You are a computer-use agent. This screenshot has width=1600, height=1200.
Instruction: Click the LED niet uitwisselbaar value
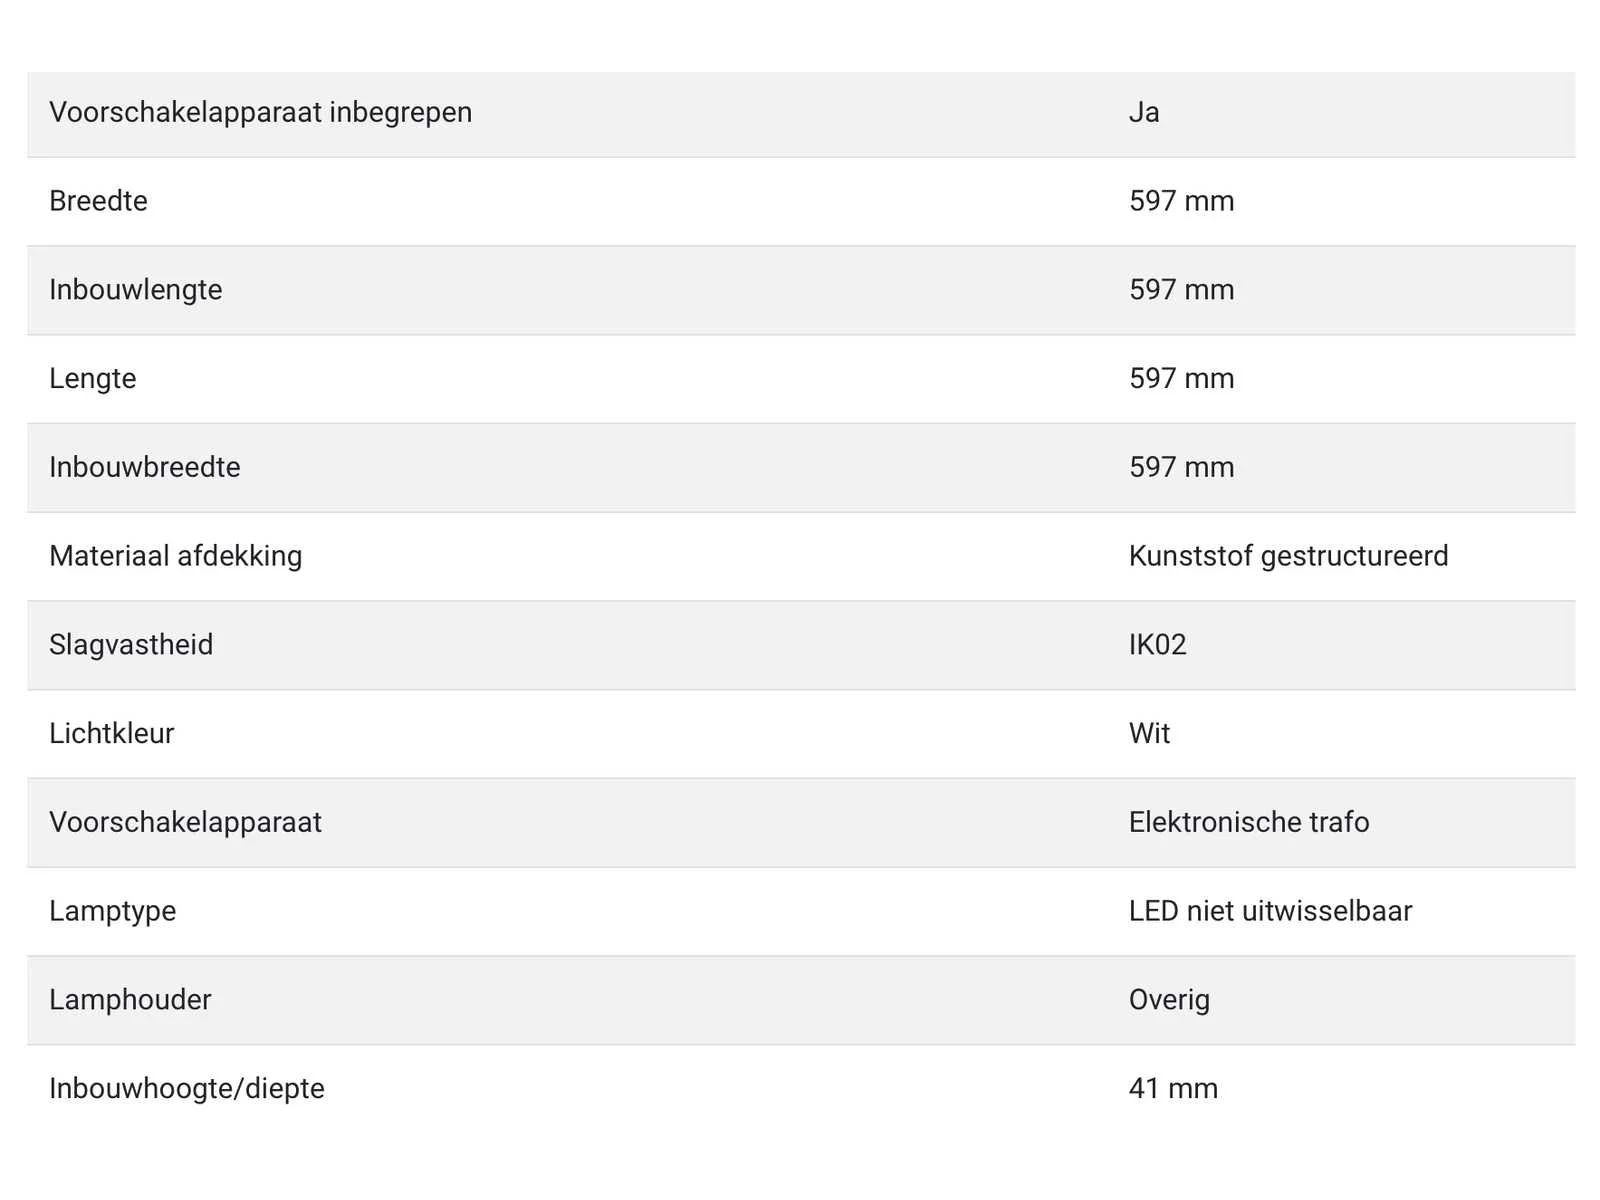[1270, 911]
